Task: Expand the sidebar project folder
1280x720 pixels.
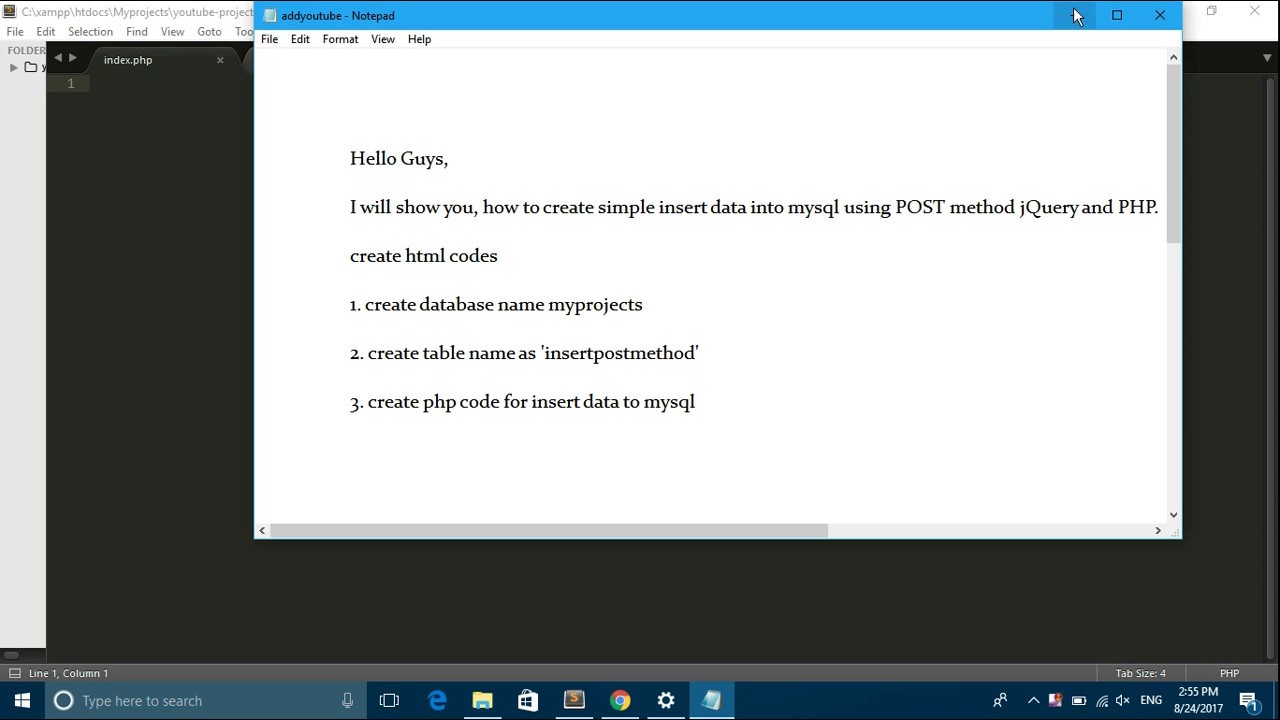Action: 13,67
